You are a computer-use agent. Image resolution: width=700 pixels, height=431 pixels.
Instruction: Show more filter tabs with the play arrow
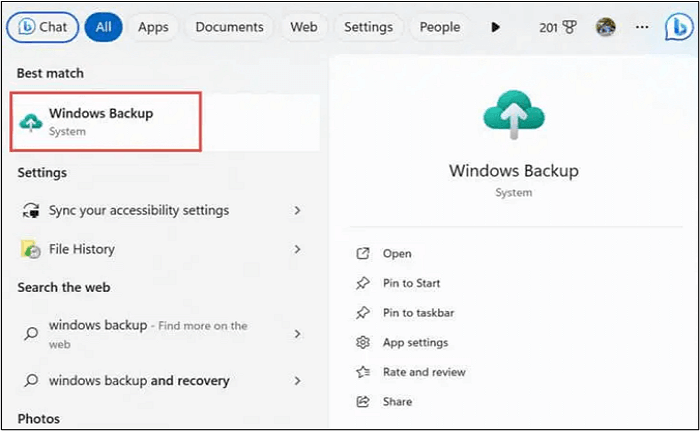click(x=495, y=27)
